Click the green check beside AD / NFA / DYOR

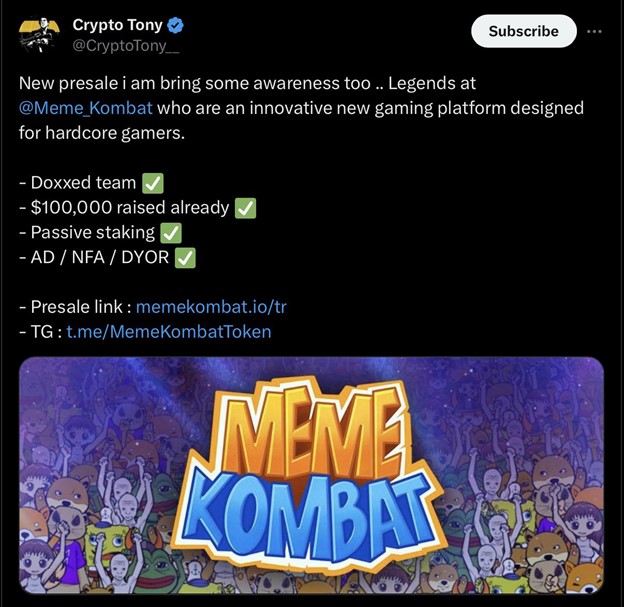[185, 258]
